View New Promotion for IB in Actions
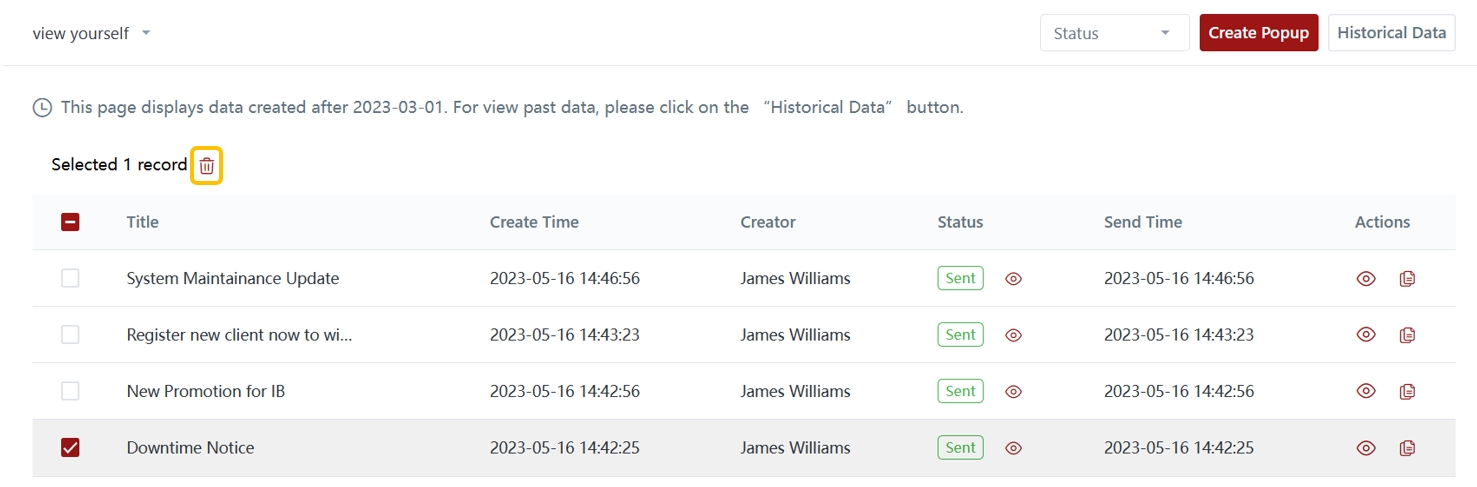 [1366, 391]
